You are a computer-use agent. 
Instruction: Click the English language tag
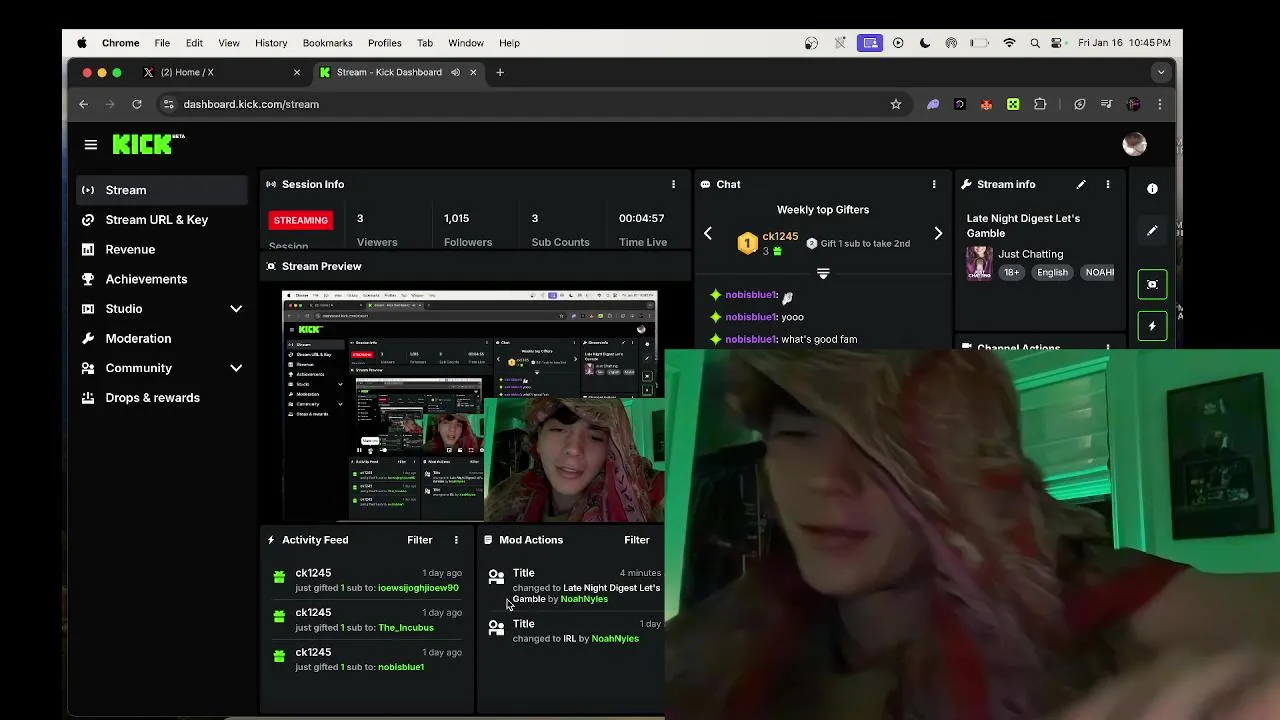(1052, 272)
